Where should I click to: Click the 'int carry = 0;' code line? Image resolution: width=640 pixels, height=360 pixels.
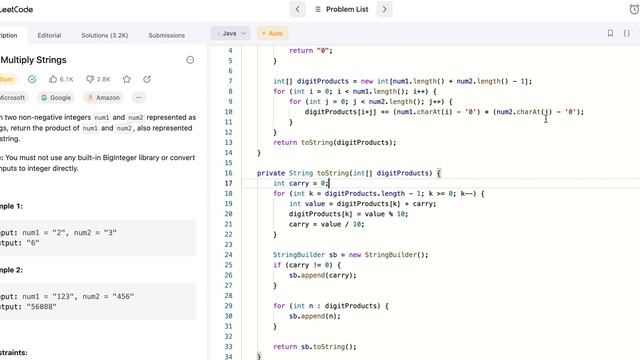tap(300, 183)
